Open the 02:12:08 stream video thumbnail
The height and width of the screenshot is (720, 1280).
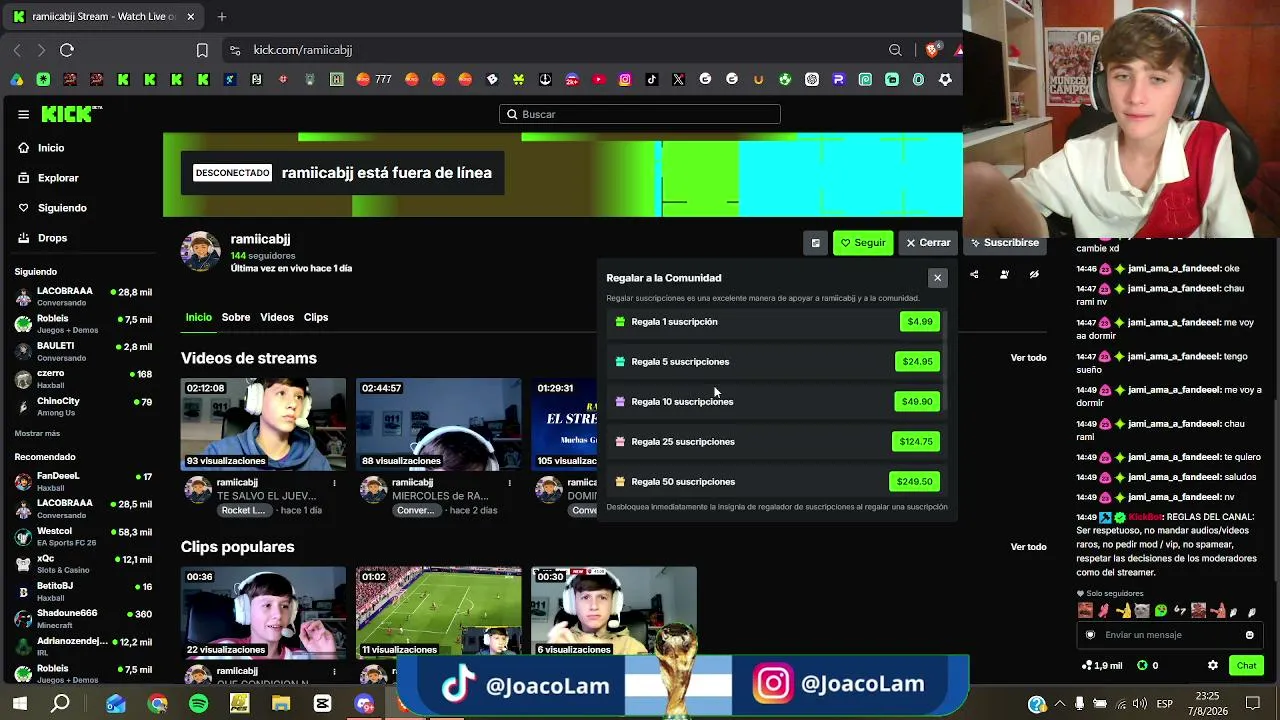pos(263,424)
